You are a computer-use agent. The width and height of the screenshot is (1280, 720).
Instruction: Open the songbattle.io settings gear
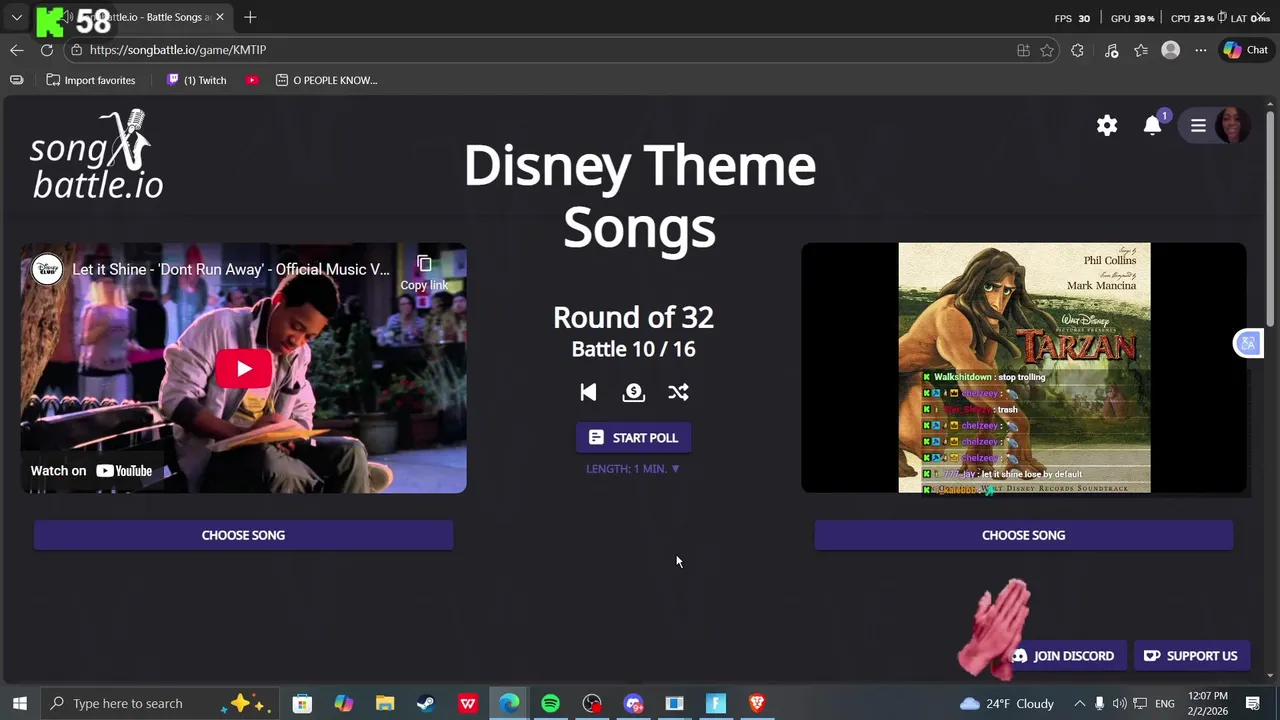[1107, 125]
